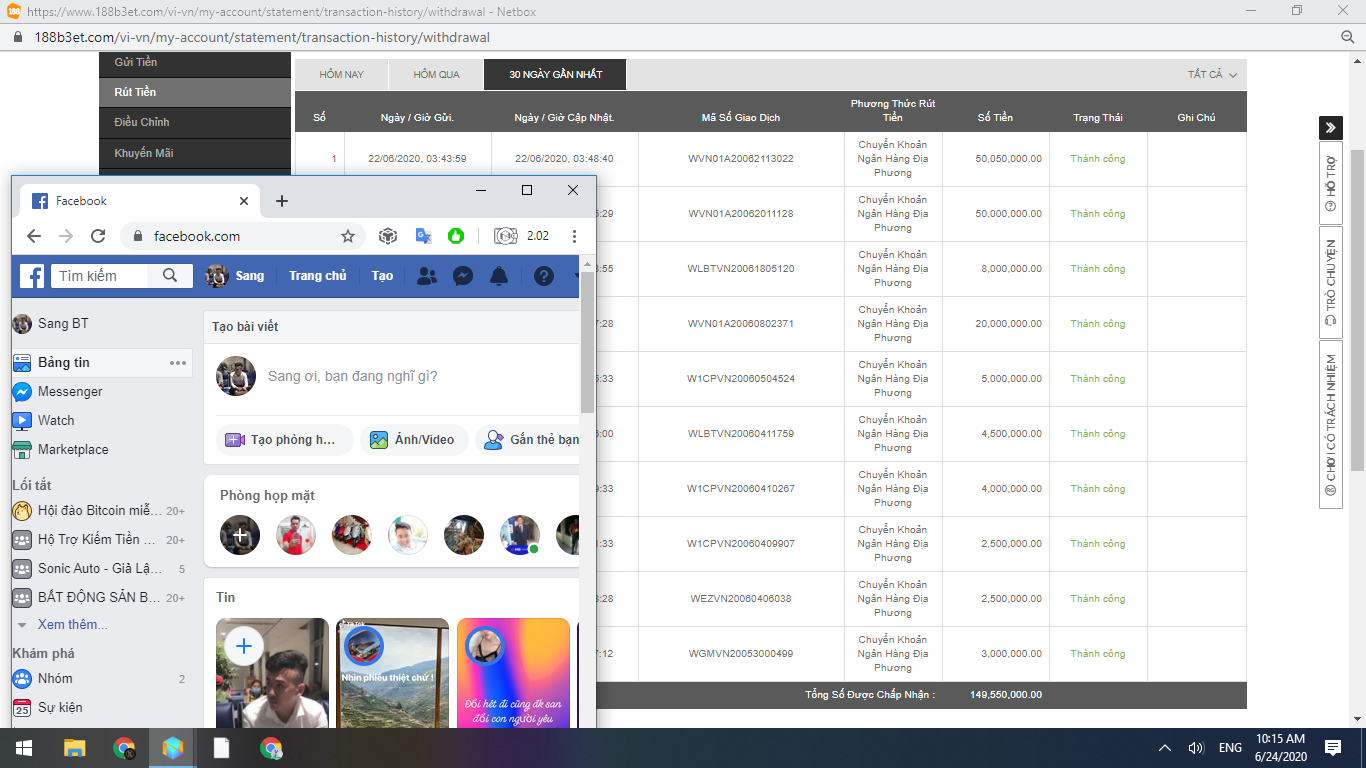Open File Explorer from the taskbar

(x=75, y=747)
